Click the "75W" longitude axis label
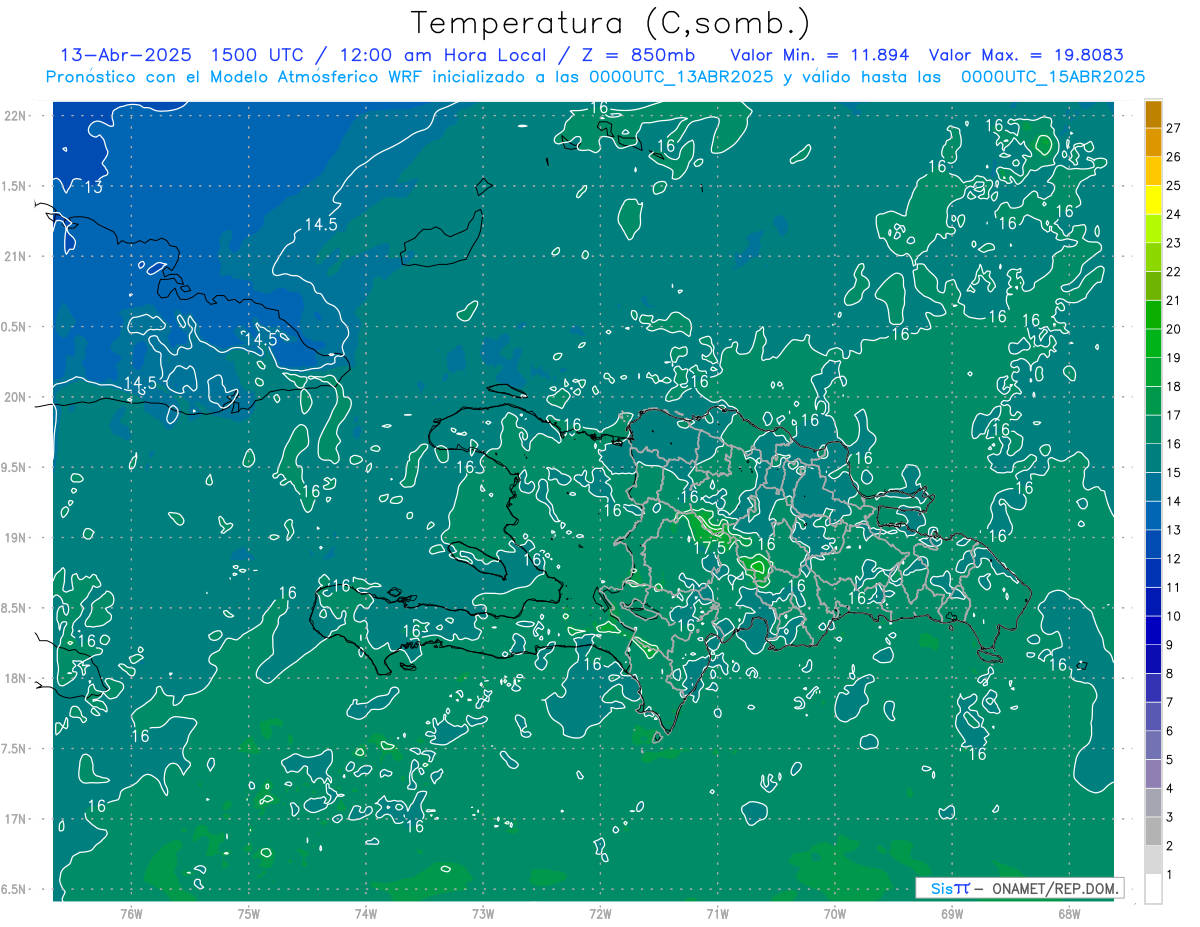The image size is (1200, 927). click(248, 913)
